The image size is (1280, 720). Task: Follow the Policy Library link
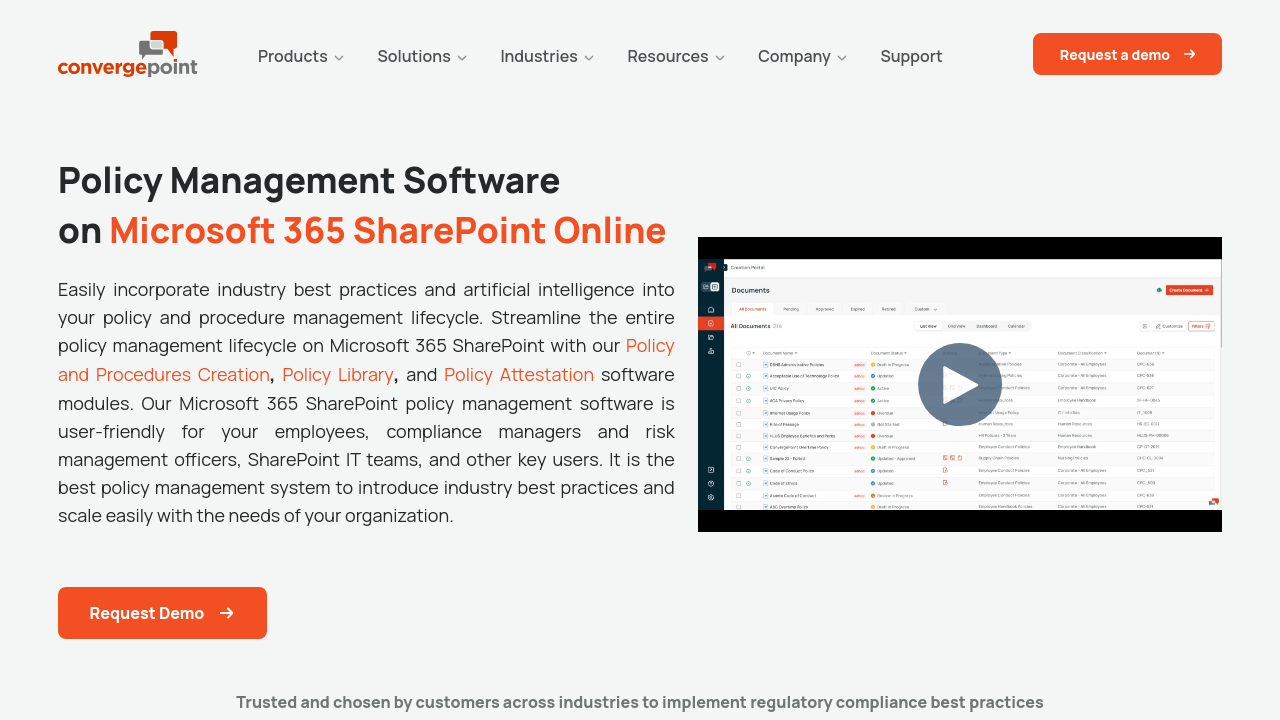click(337, 375)
